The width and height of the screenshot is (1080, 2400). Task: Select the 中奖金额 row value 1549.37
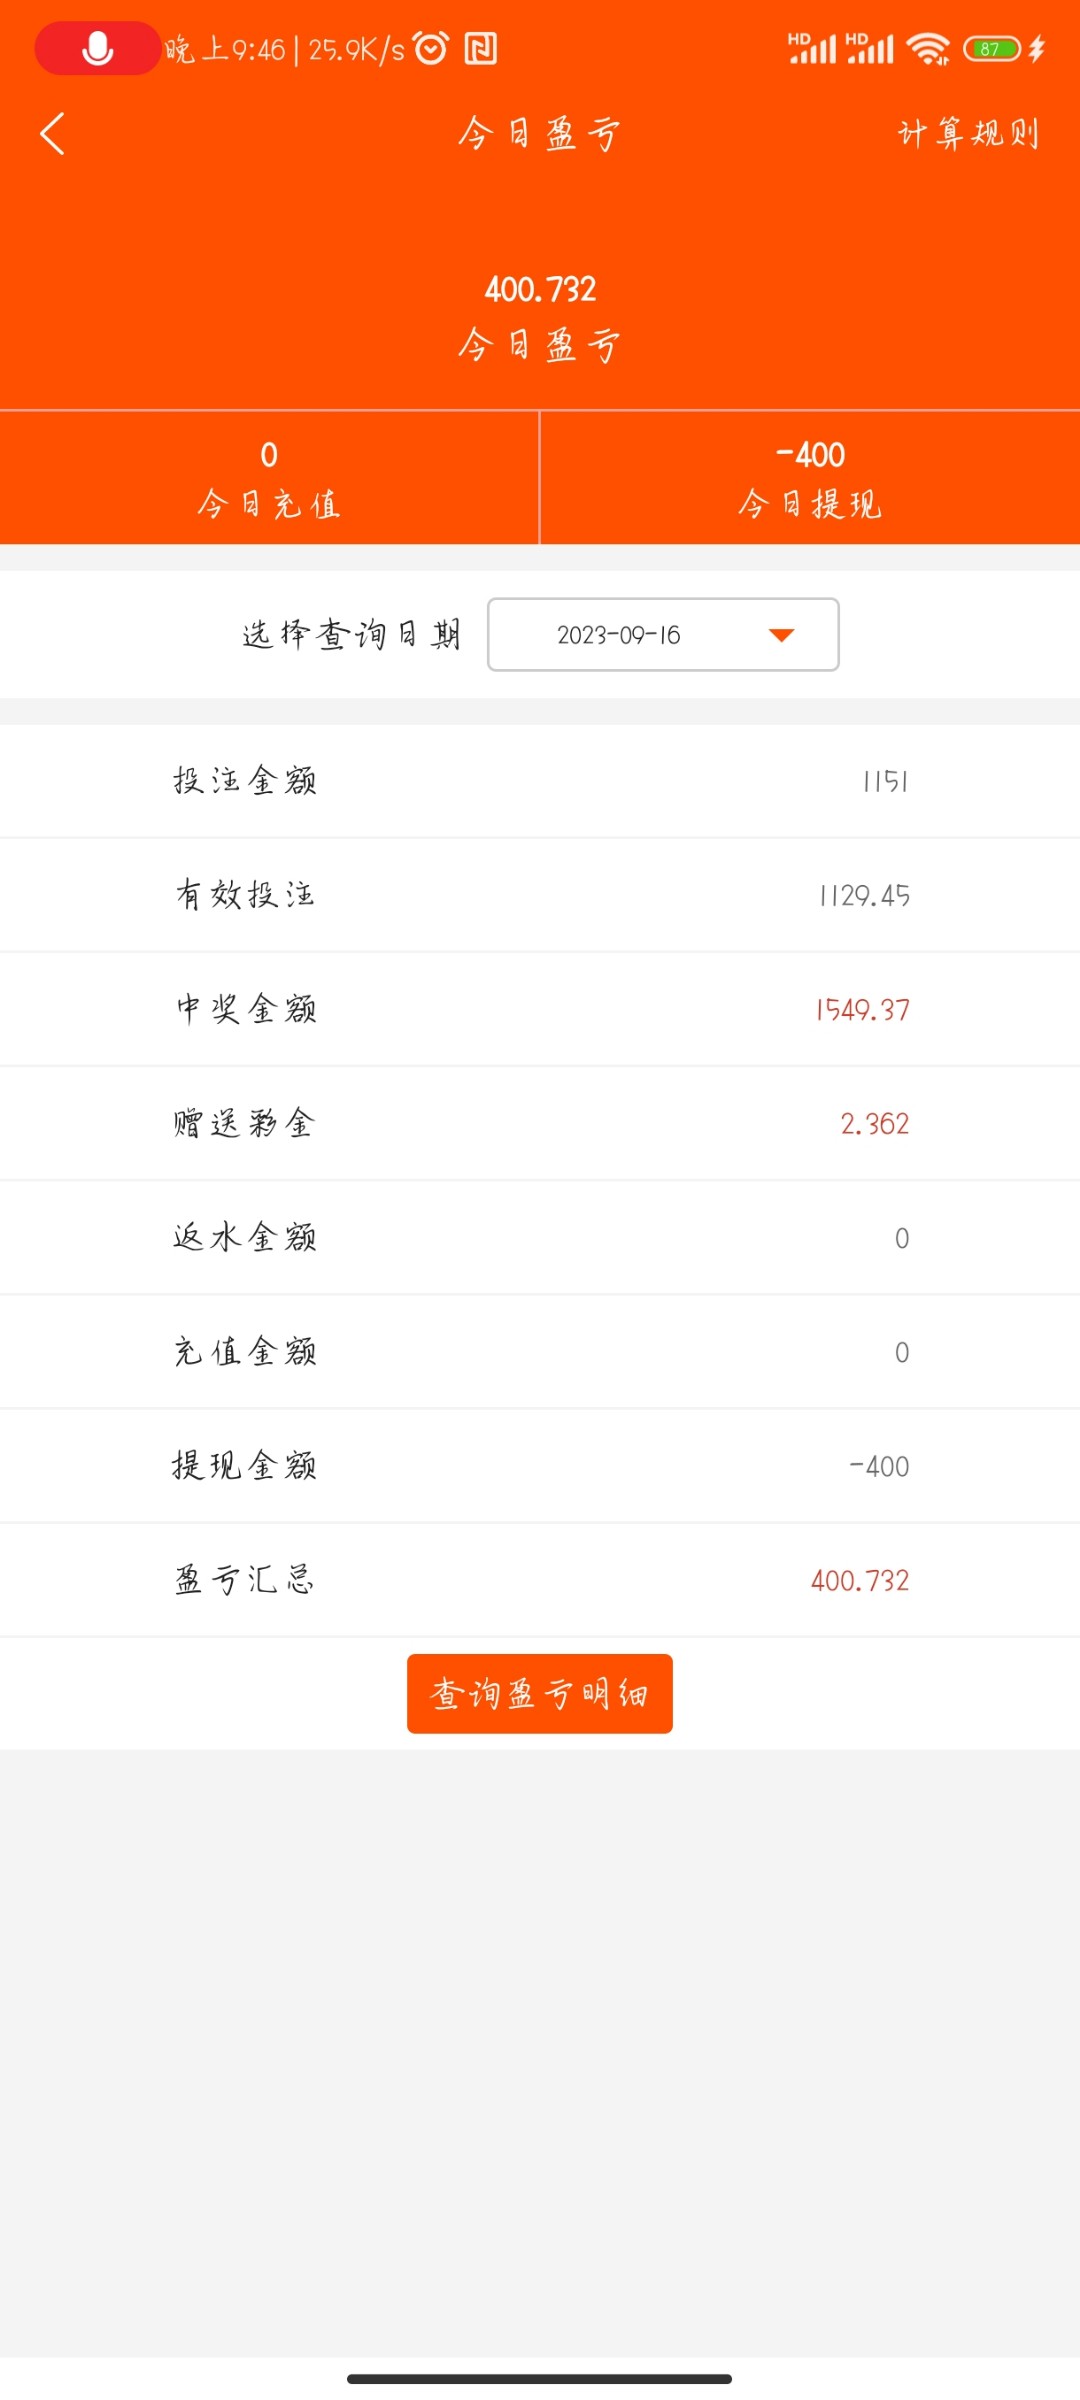tap(862, 1010)
